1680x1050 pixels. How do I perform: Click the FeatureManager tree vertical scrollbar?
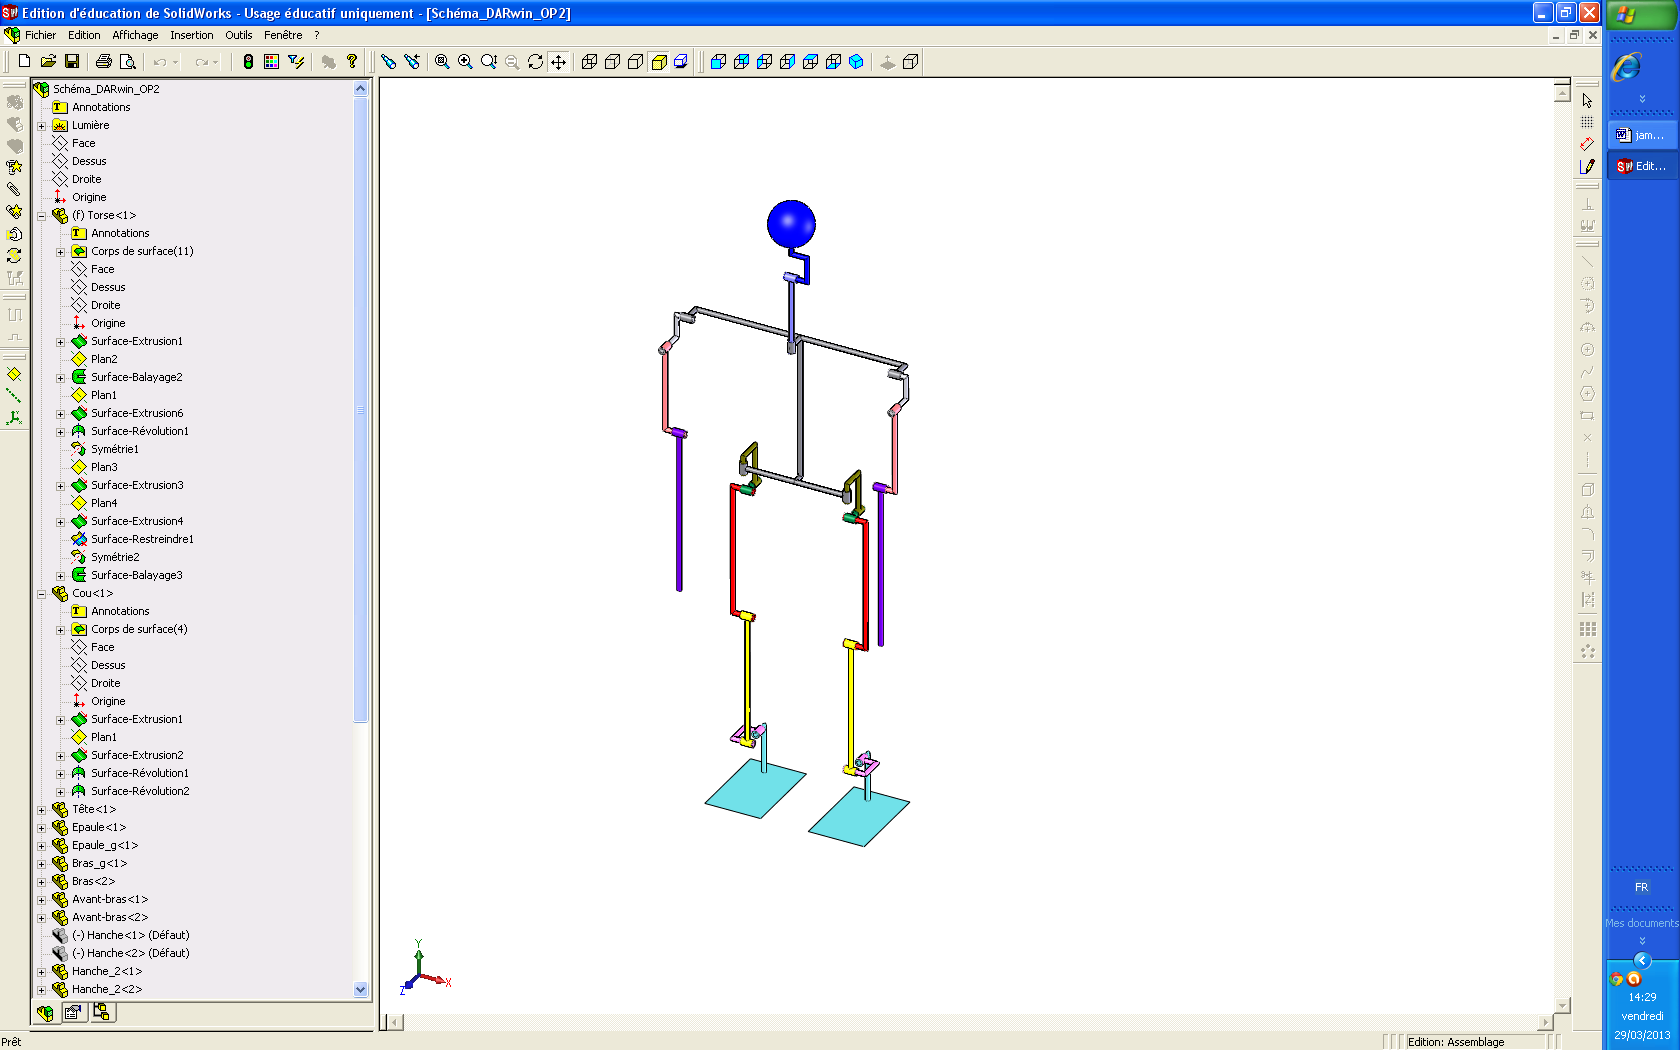tap(361, 410)
